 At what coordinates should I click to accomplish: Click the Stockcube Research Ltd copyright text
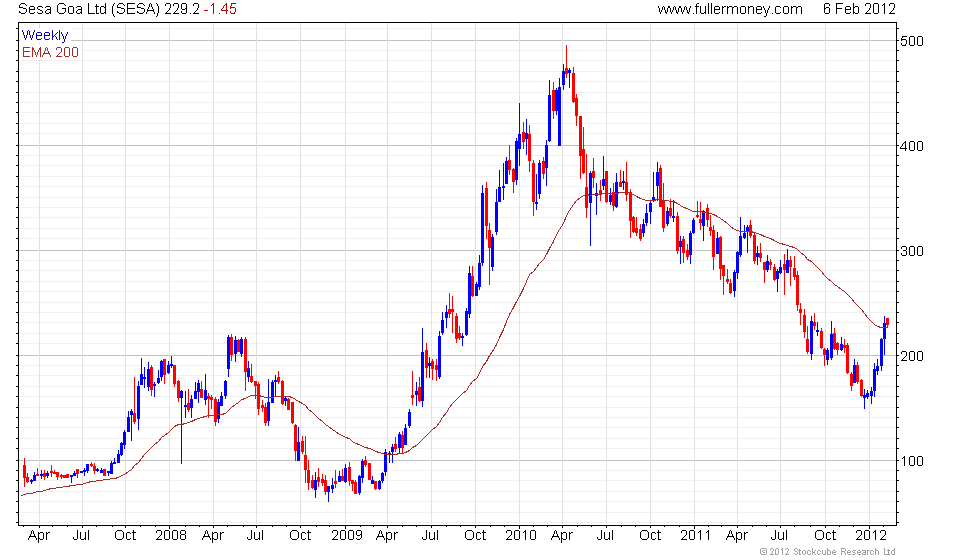click(828, 552)
